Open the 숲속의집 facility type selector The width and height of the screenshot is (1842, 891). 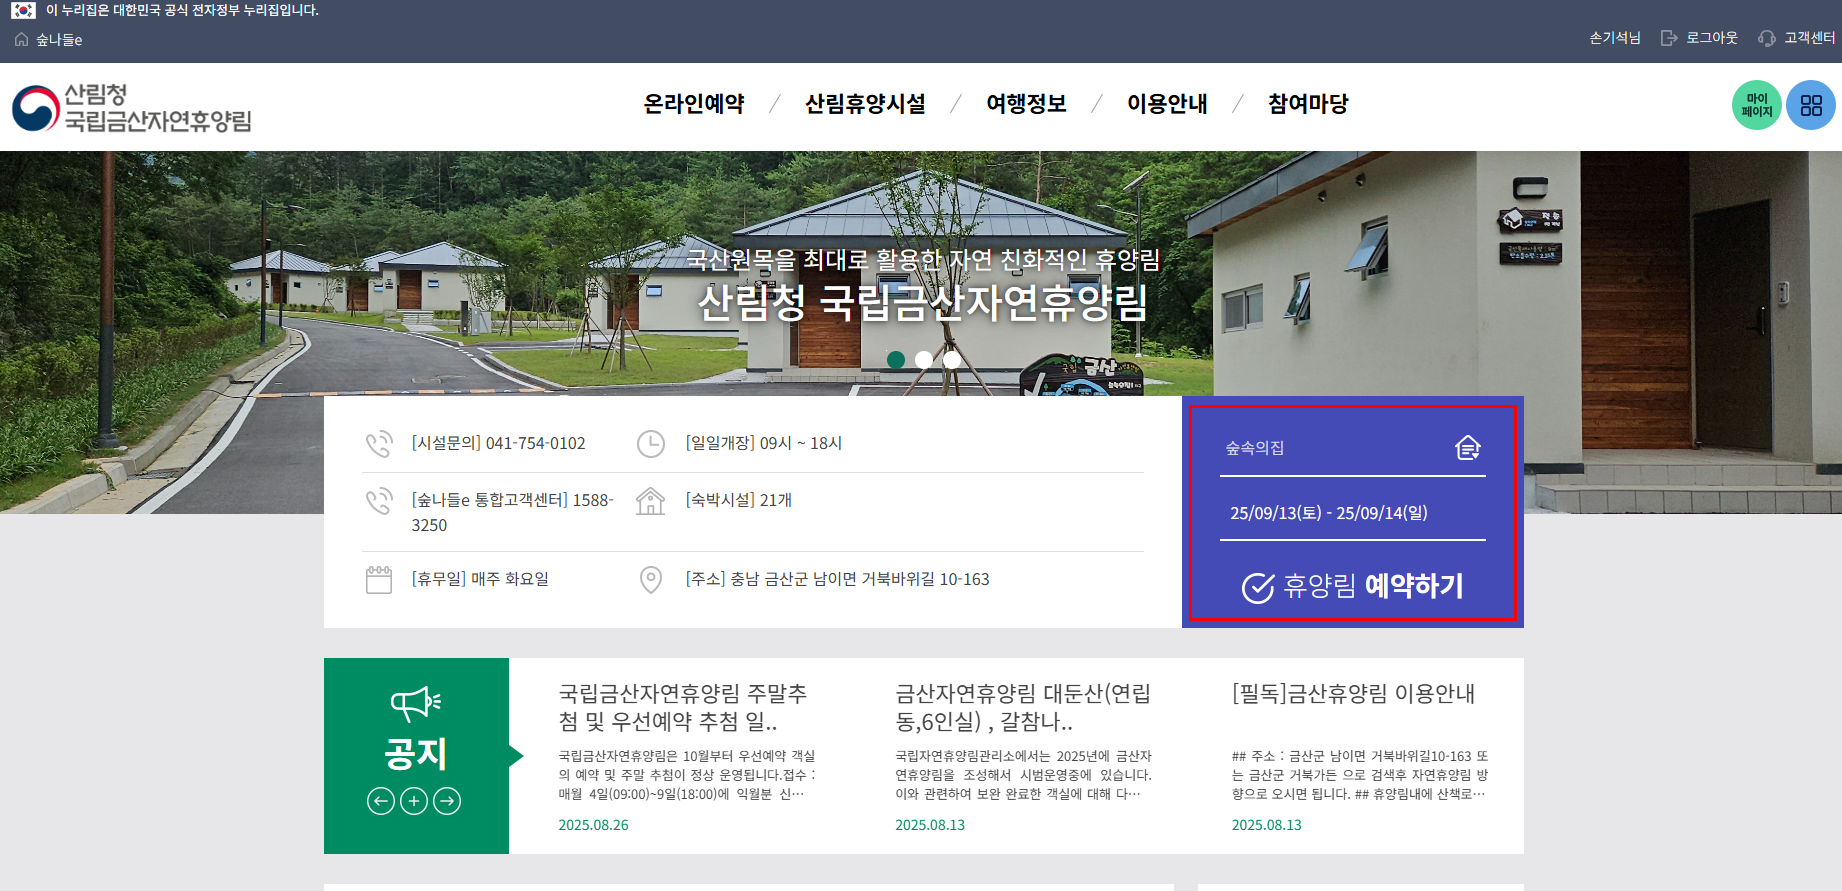pos(1353,449)
